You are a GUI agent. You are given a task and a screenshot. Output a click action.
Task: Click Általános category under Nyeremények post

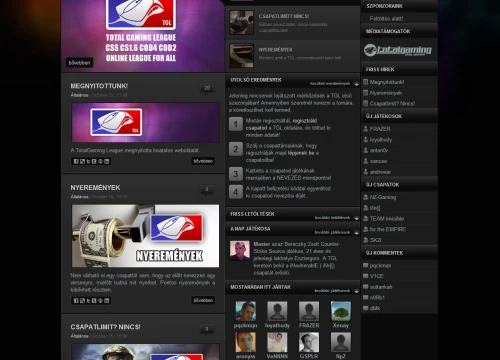(79, 197)
